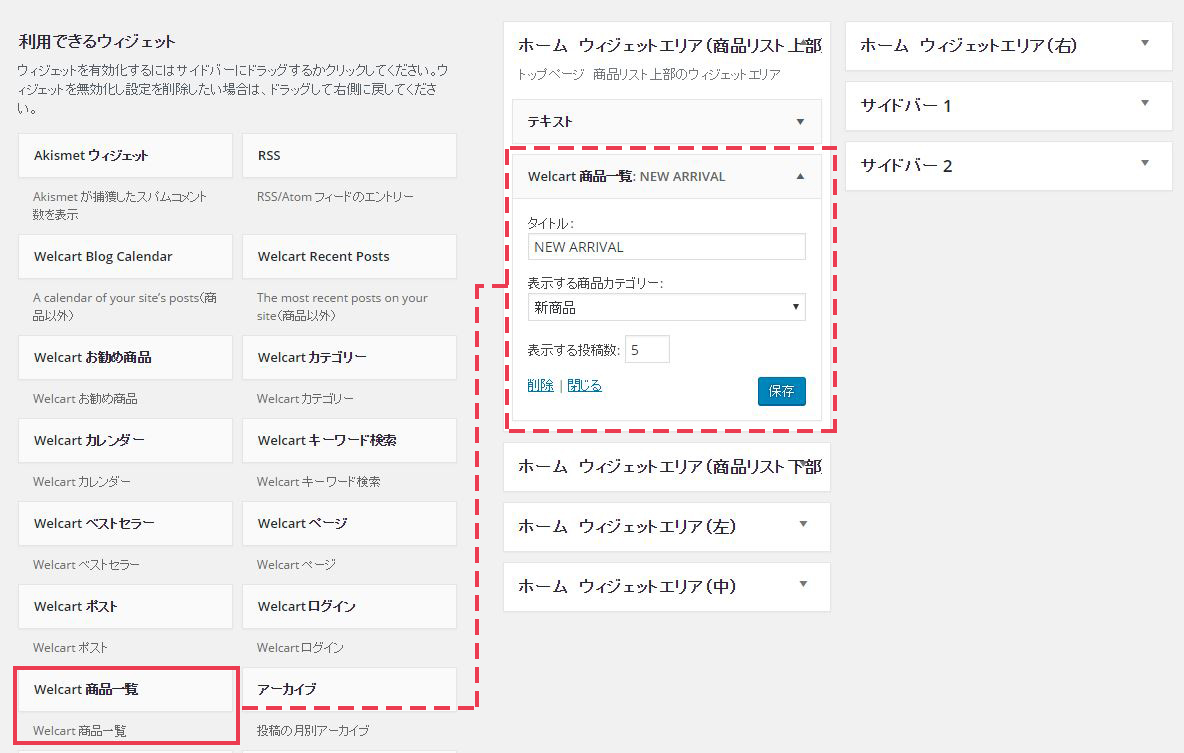Click the 削除 link
This screenshot has width=1184, height=753.
point(541,385)
